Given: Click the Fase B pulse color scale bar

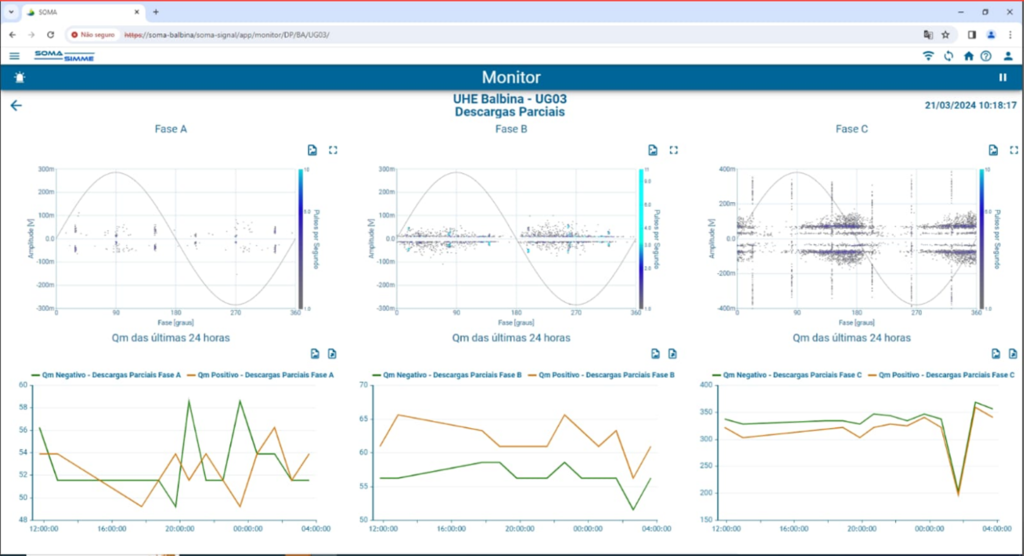Looking at the screenshot, I should click(641, 238).
